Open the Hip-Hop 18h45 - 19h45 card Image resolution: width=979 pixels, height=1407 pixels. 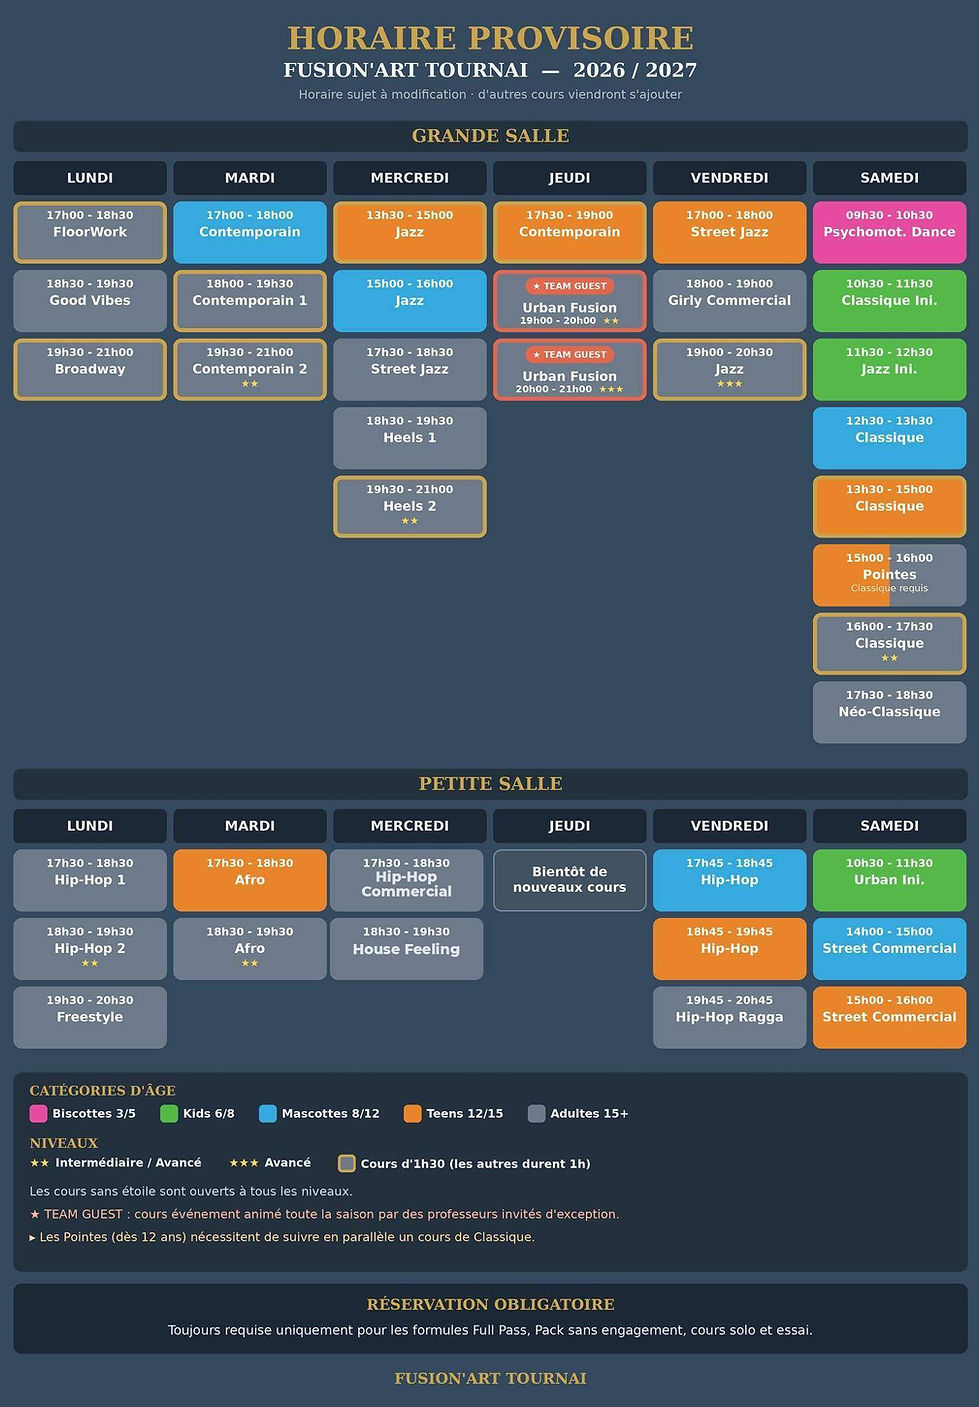click(730, 949)
